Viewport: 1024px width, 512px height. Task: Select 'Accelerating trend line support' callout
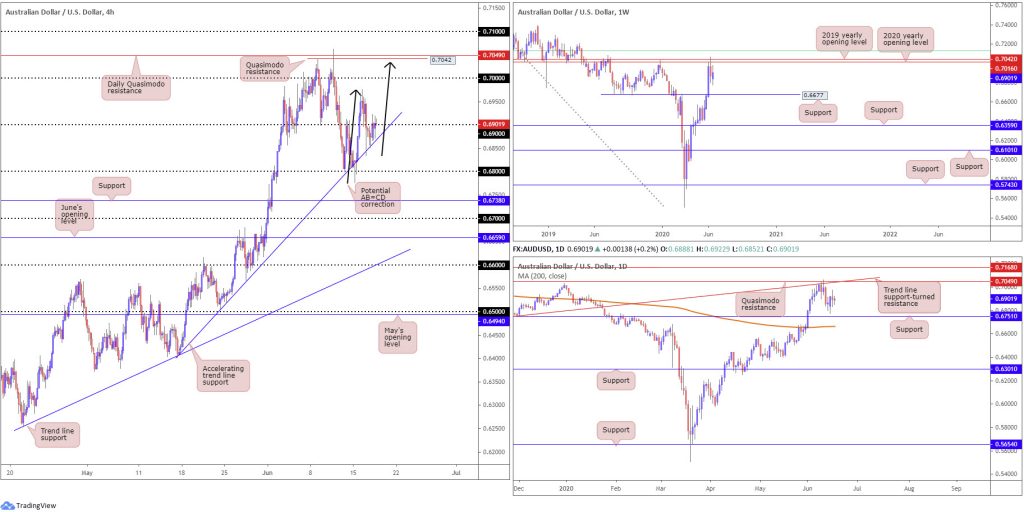[223, 376]
